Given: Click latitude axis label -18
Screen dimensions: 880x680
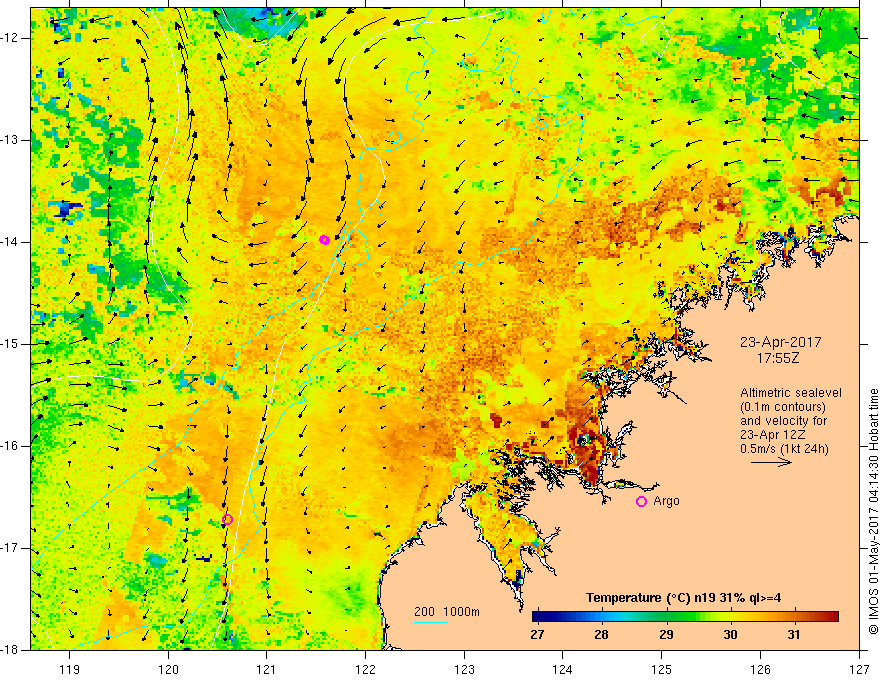Looking at the screenshot, I should tap(11, 650).
